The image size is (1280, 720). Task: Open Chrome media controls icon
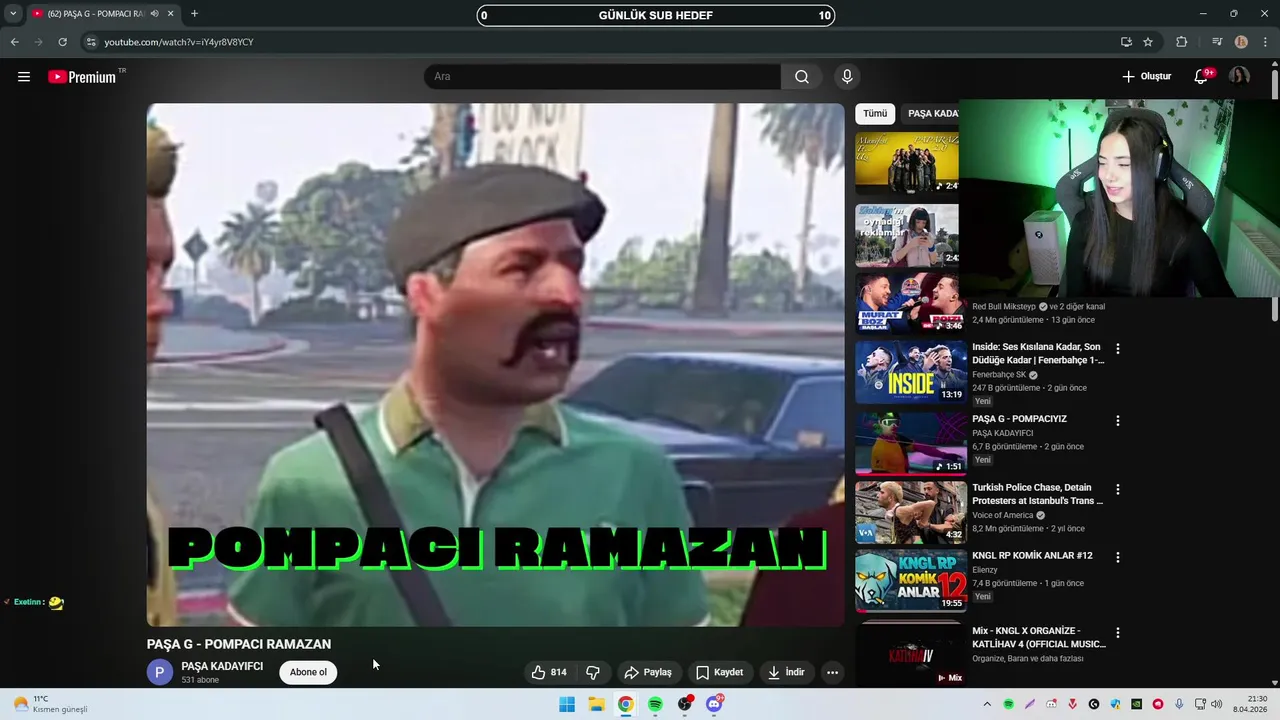tap(1217, 42)
